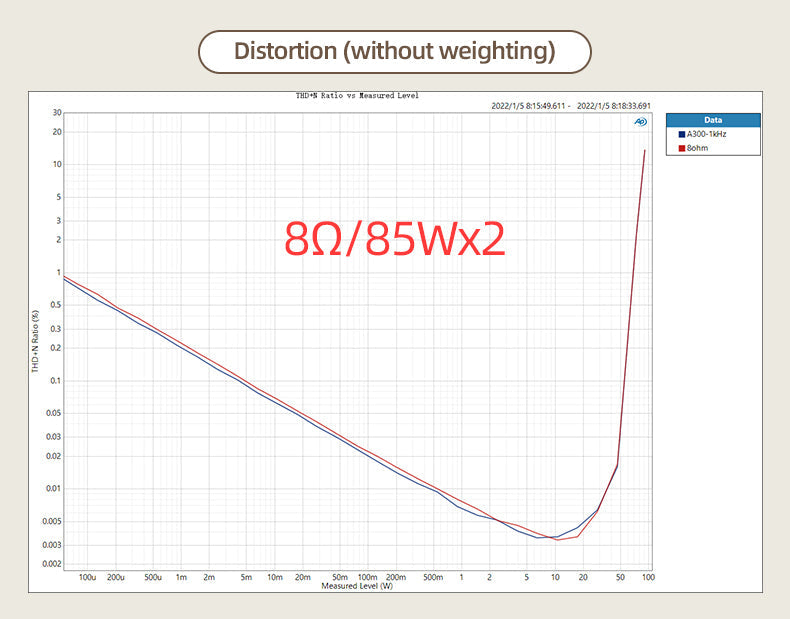The image size is (790, 619).
Task: Click the red square beside 8ohm
Action: point(681,147)
